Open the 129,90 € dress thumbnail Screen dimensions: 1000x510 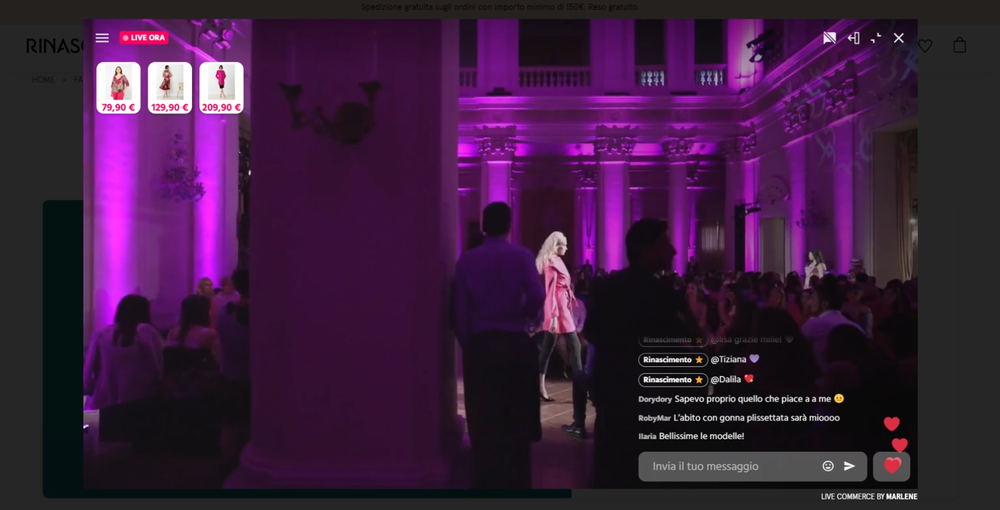[x=170, y=88]
